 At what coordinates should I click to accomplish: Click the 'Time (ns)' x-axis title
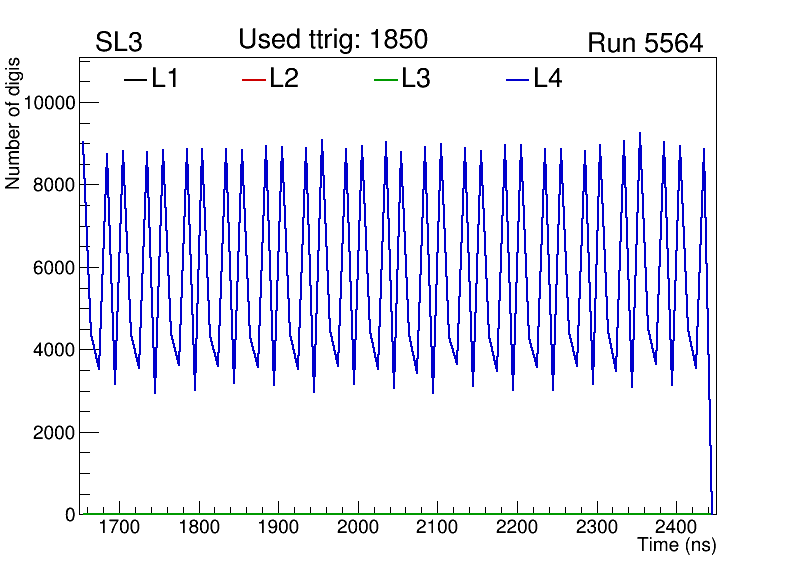[x=677, y=546]
